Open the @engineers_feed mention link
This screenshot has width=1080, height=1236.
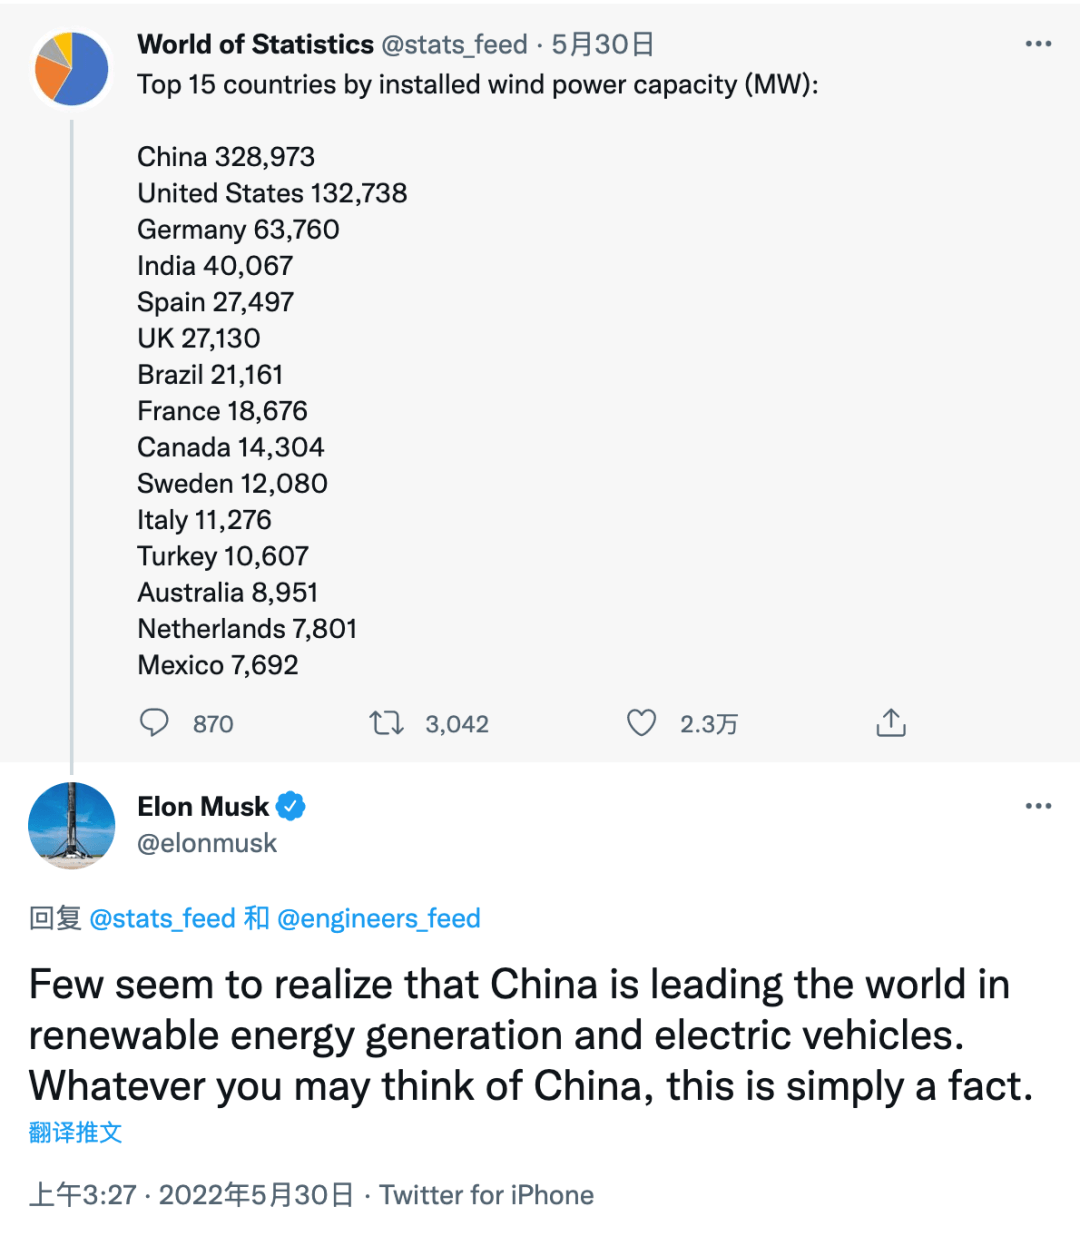(379, 918)
